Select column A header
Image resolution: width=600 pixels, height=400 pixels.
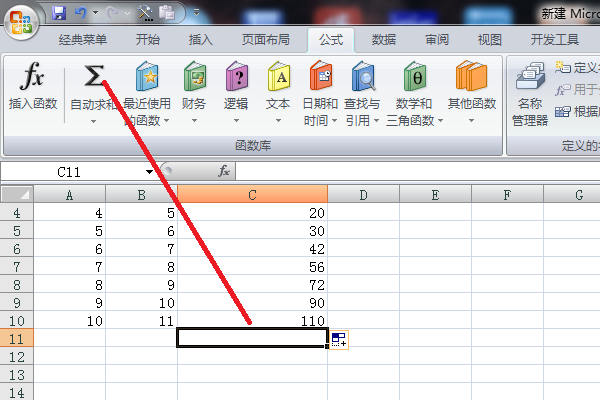[x=69, y=194]
